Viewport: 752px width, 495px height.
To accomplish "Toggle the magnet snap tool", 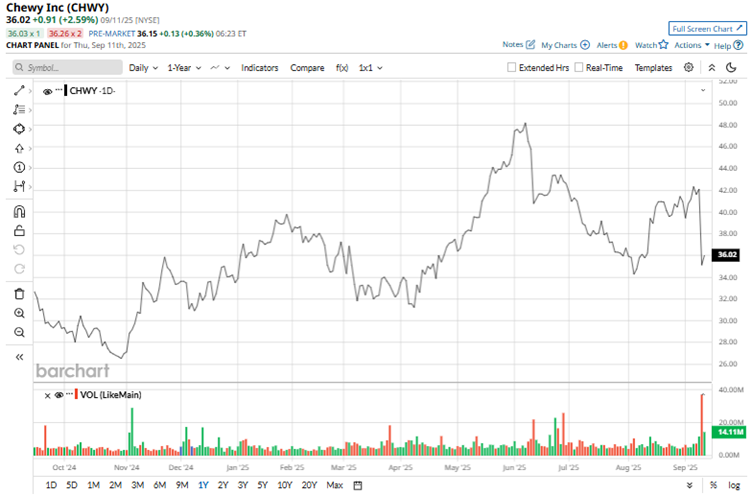I will [19, 212].
